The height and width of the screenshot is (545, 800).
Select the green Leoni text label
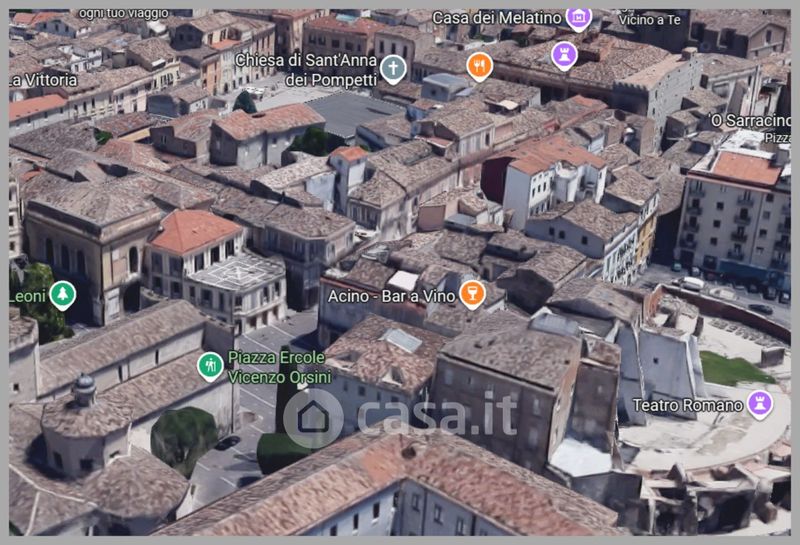26,296
